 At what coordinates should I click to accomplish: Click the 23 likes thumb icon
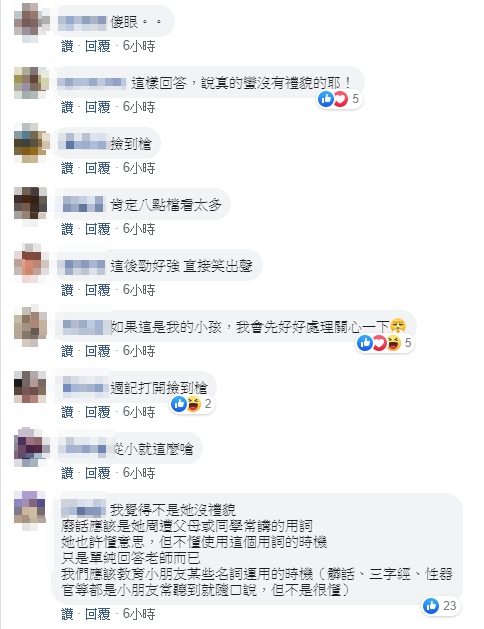(431, 606)
